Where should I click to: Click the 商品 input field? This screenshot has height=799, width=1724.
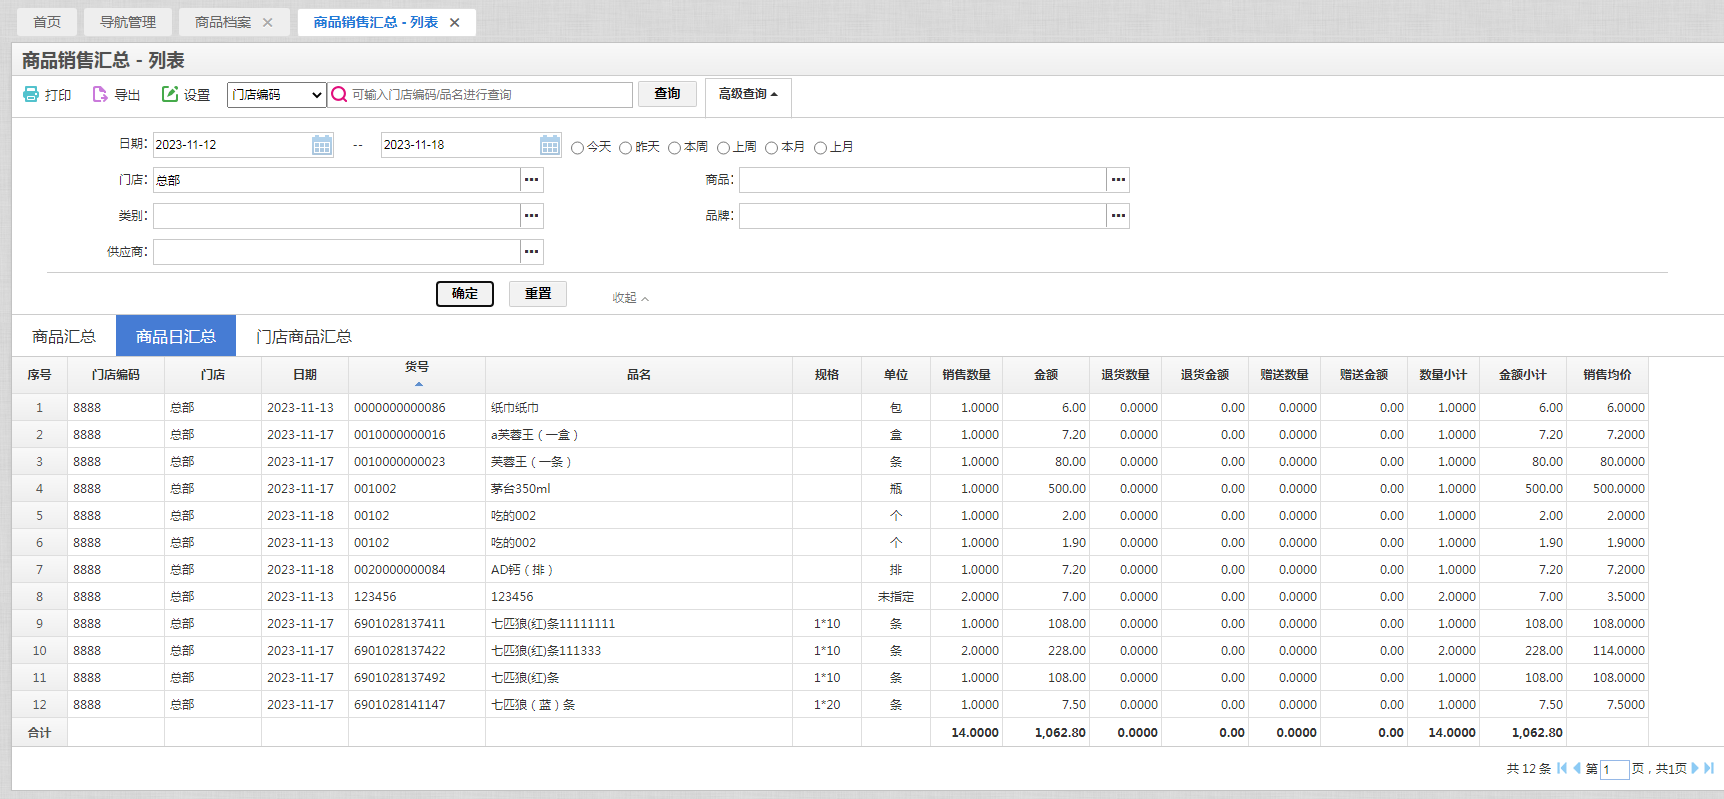[923, 180]
